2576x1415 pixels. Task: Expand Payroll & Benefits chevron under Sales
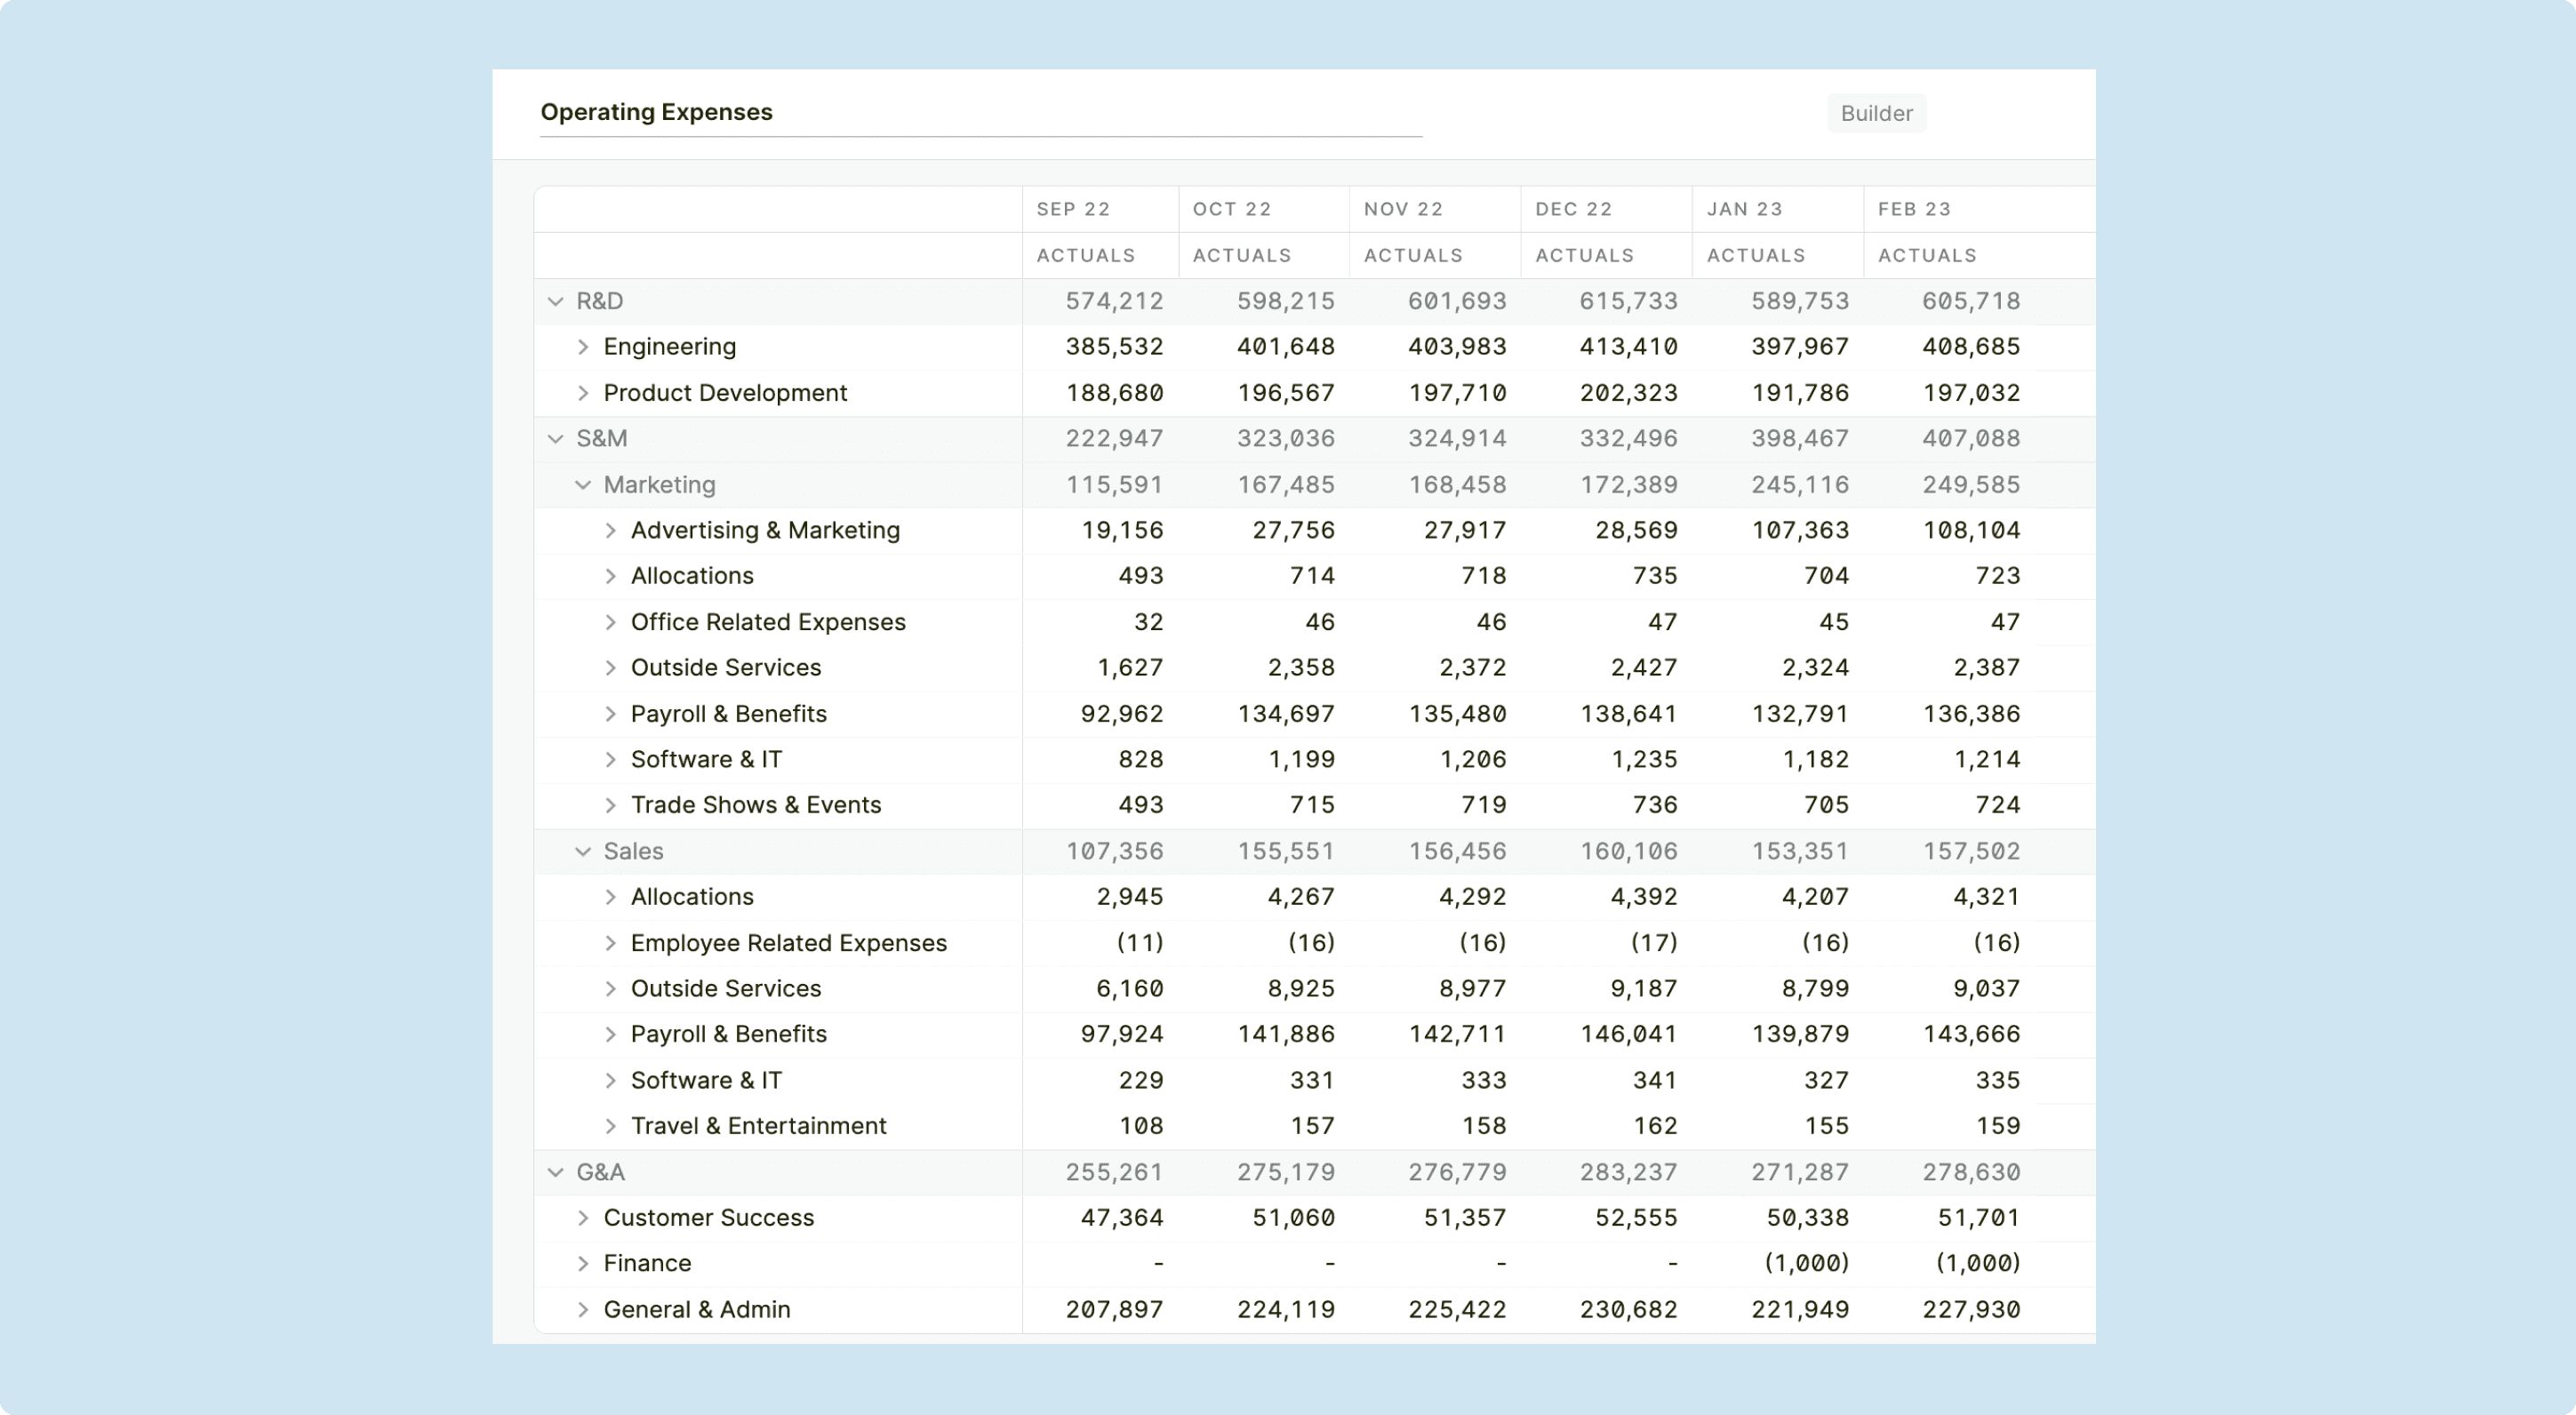pos(610,1034)
